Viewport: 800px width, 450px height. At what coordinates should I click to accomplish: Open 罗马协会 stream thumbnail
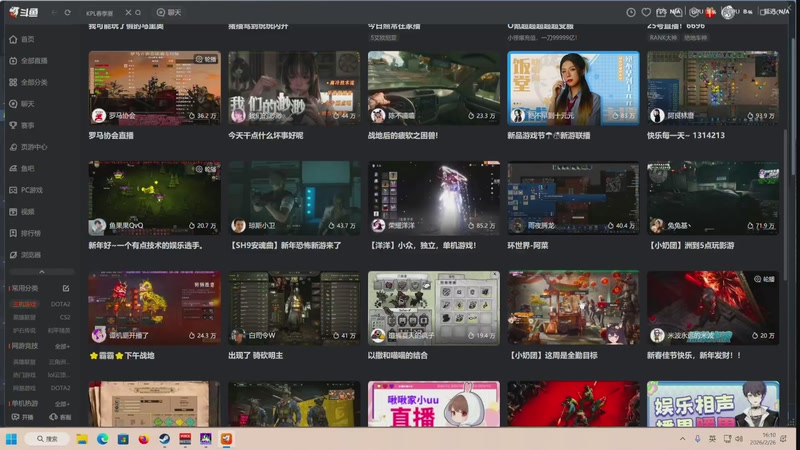155,88
